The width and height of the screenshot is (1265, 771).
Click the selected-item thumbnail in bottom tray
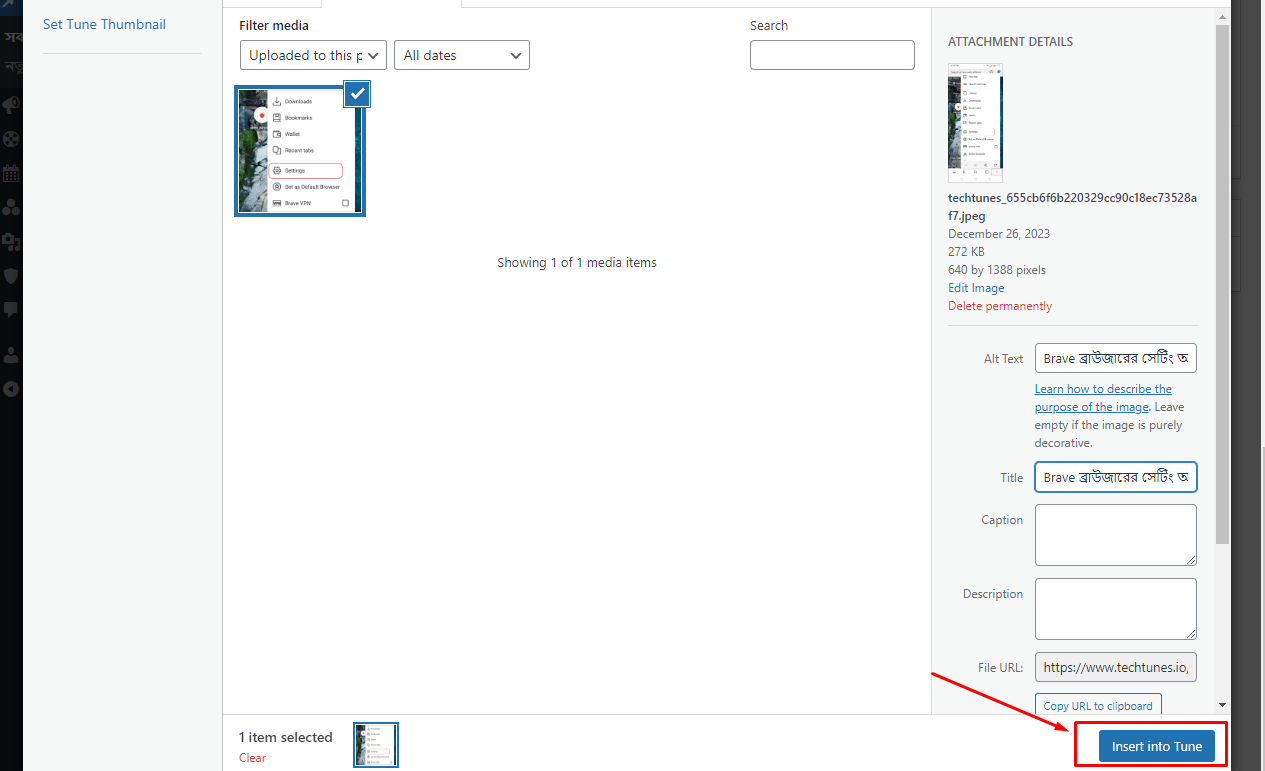376,745
